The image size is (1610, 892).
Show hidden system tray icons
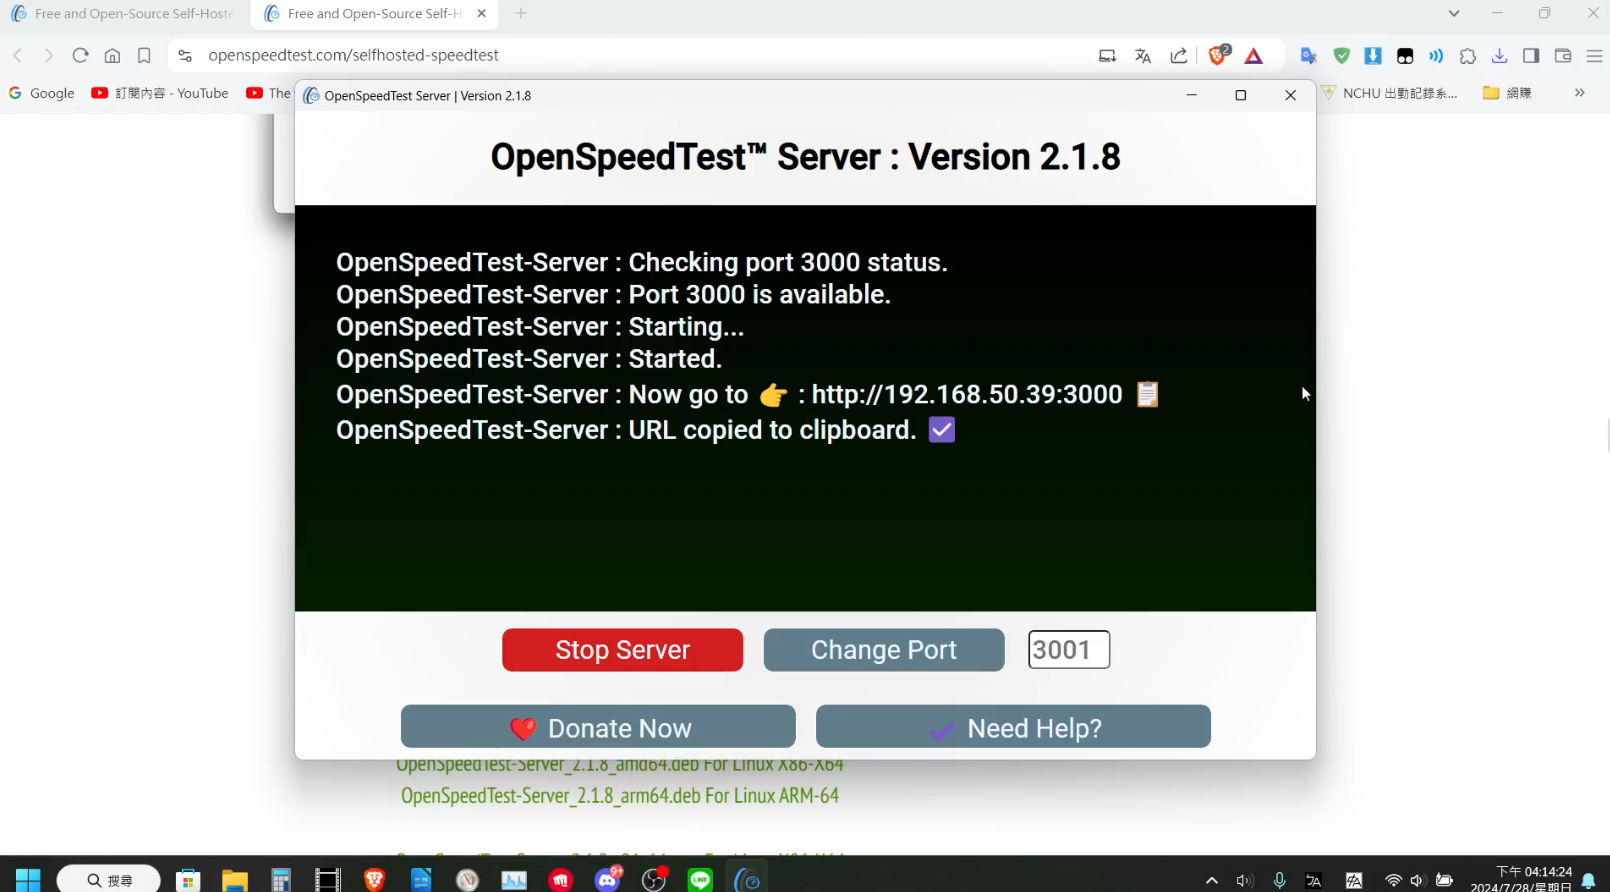[x=1212, y=880]
